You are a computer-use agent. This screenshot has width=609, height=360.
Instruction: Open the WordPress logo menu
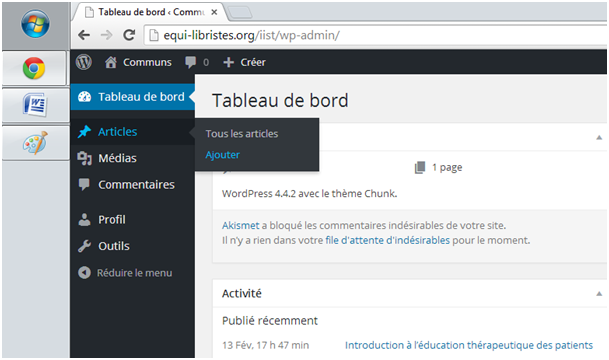click(84, 62)
